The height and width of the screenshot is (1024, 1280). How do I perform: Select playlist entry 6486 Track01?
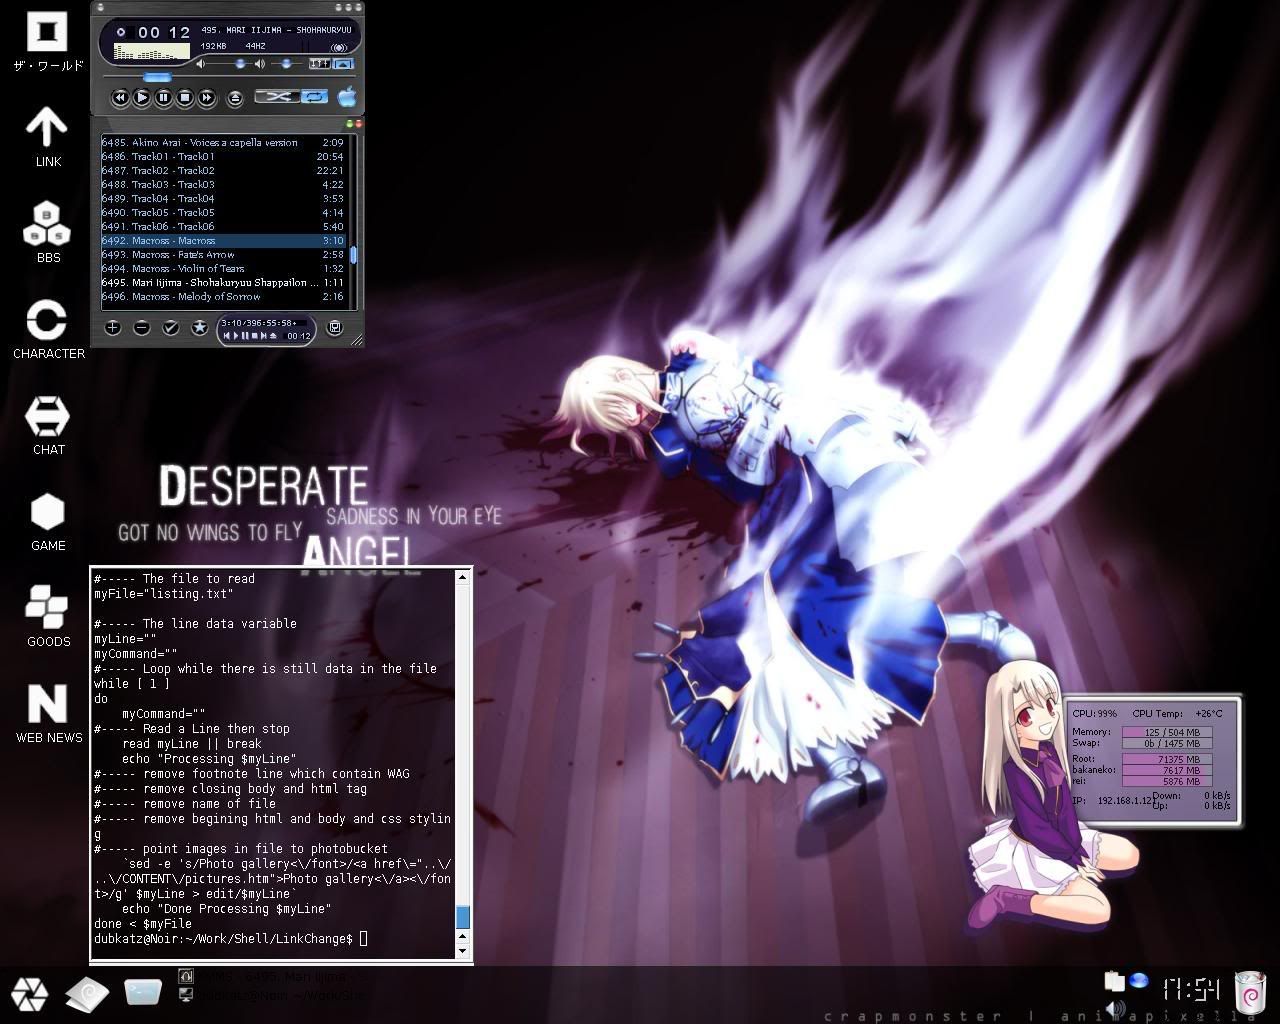pyautogui.click(x=222, y=157)
